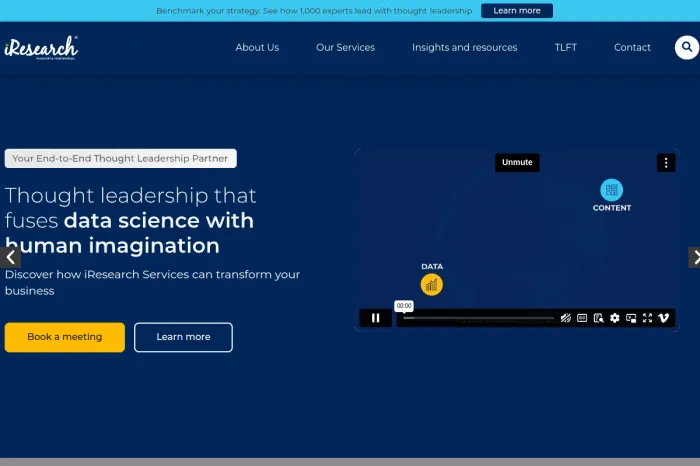
Task: Open the Contact page
Action: coord(632,47)
